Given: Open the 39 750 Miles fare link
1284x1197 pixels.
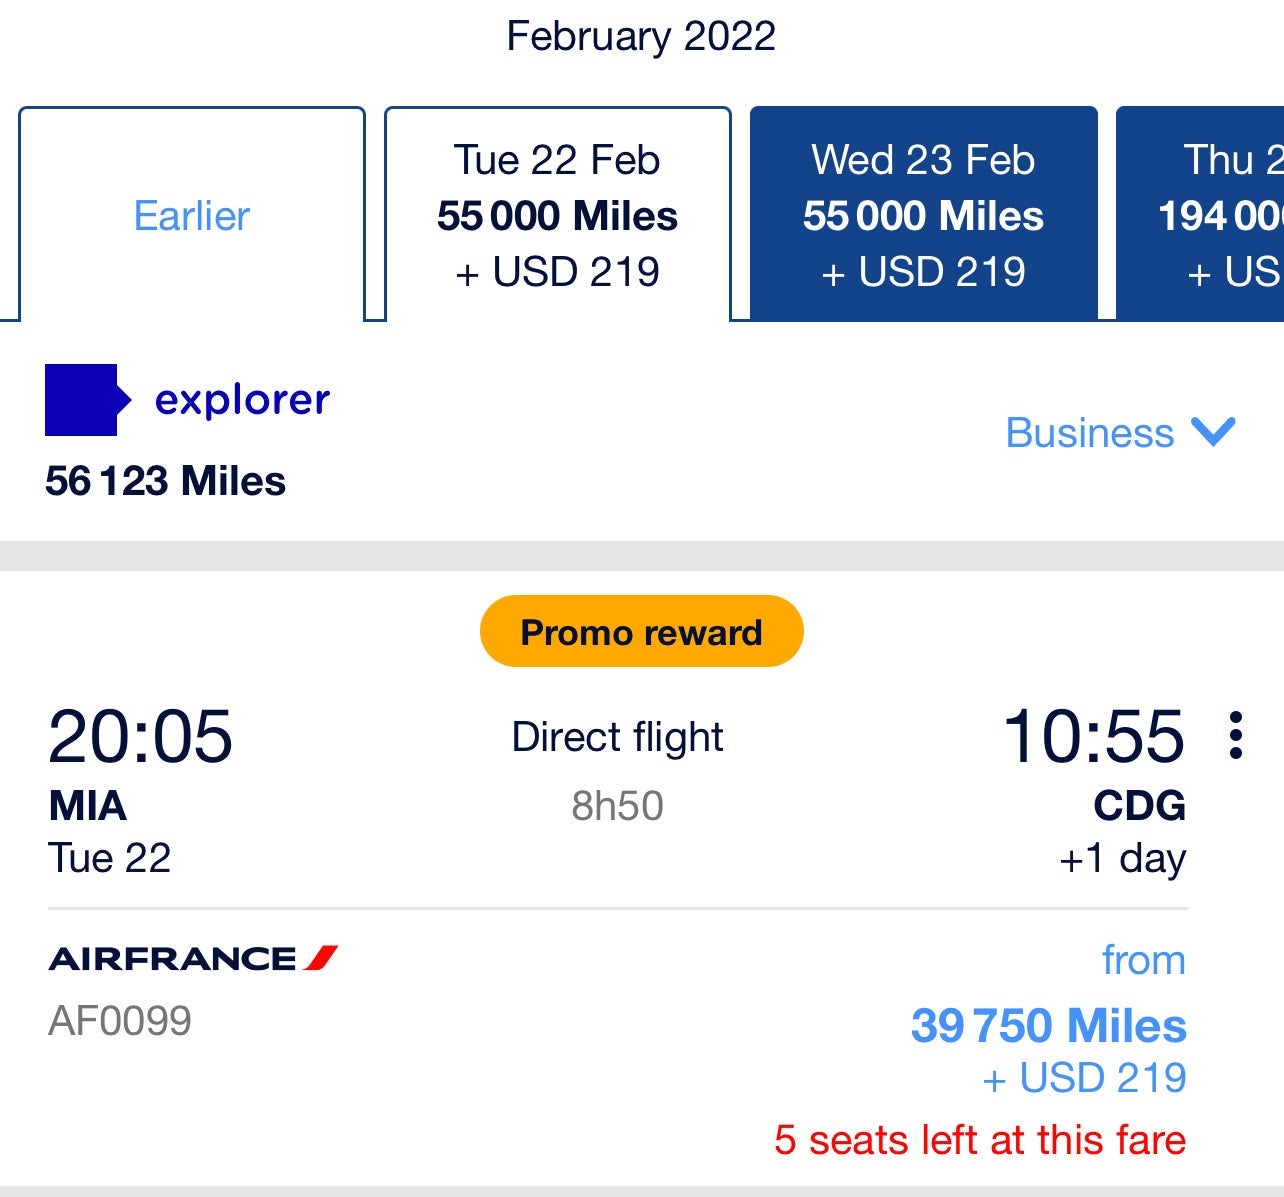Looking at the screenshot, I should (x=1046, y=1026).
